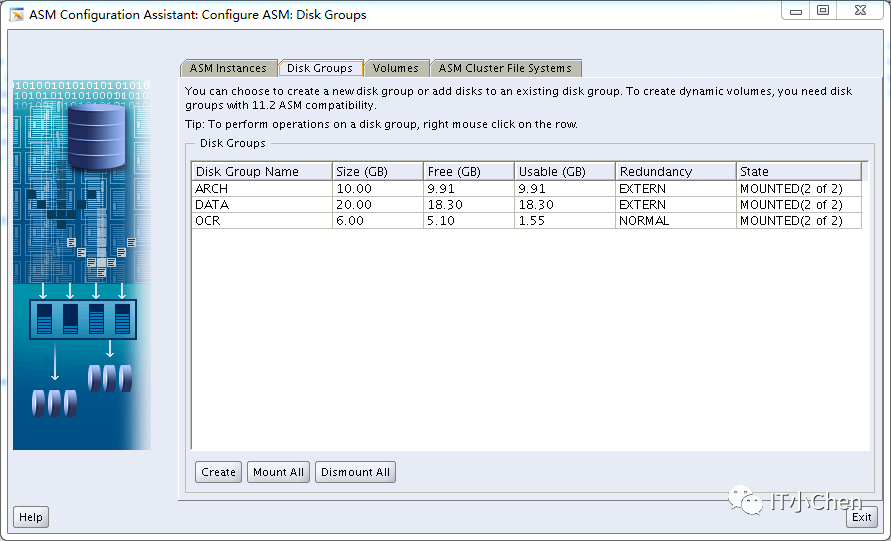Viewport: 891px width, 541px height.
Task: Click the NORMAL redundancy cell for OCR
Action: (676, 220)
